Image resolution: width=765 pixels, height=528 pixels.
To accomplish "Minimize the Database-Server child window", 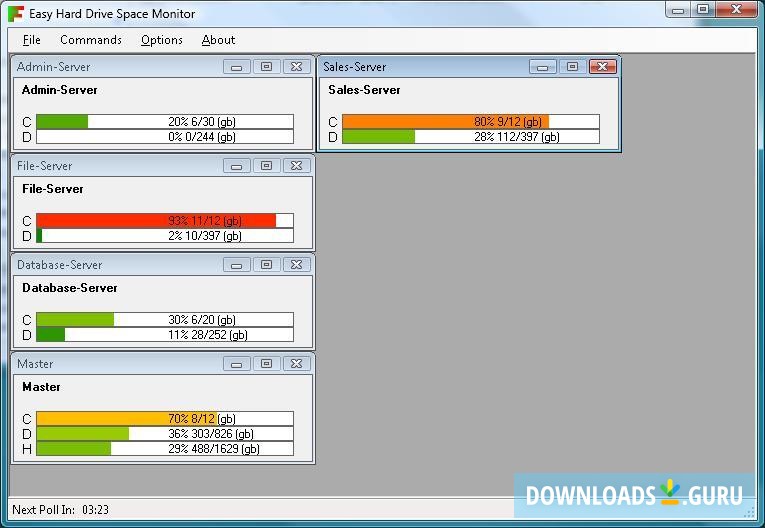I will (x=237, y=265).
